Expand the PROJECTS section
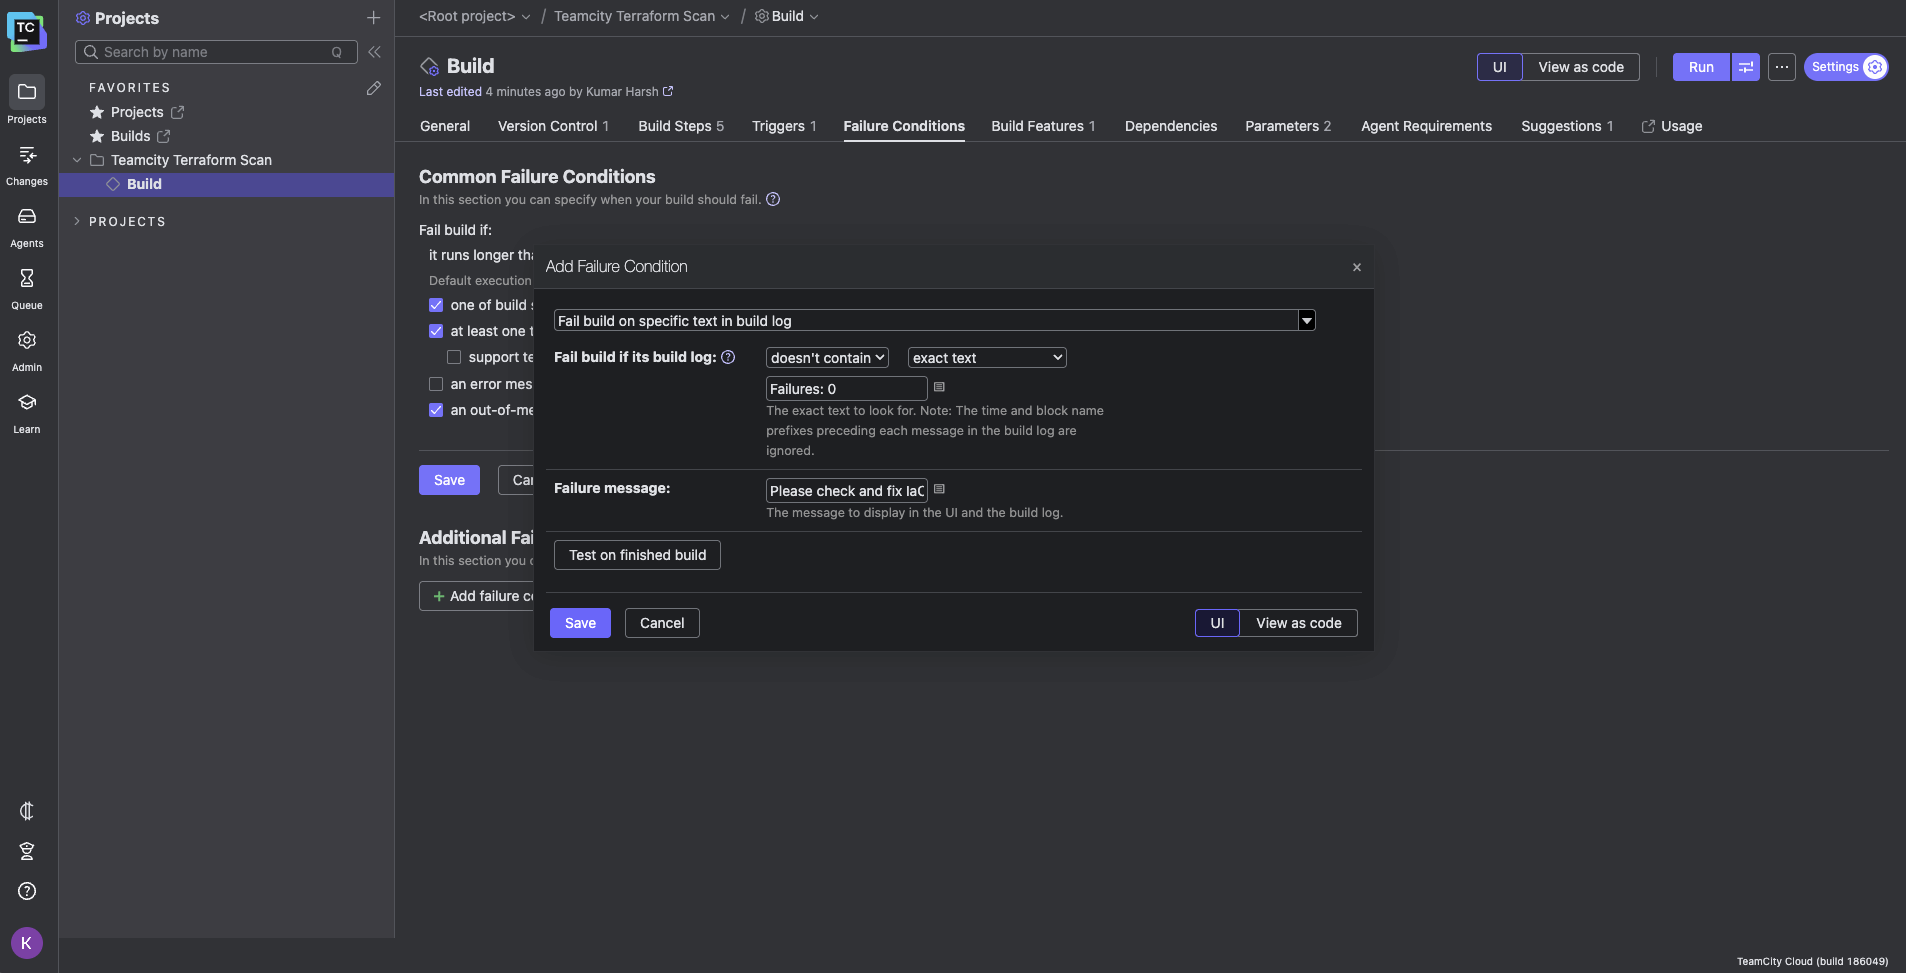The width and height of the screenshot is (1906, 973). [x=77, y=222]
